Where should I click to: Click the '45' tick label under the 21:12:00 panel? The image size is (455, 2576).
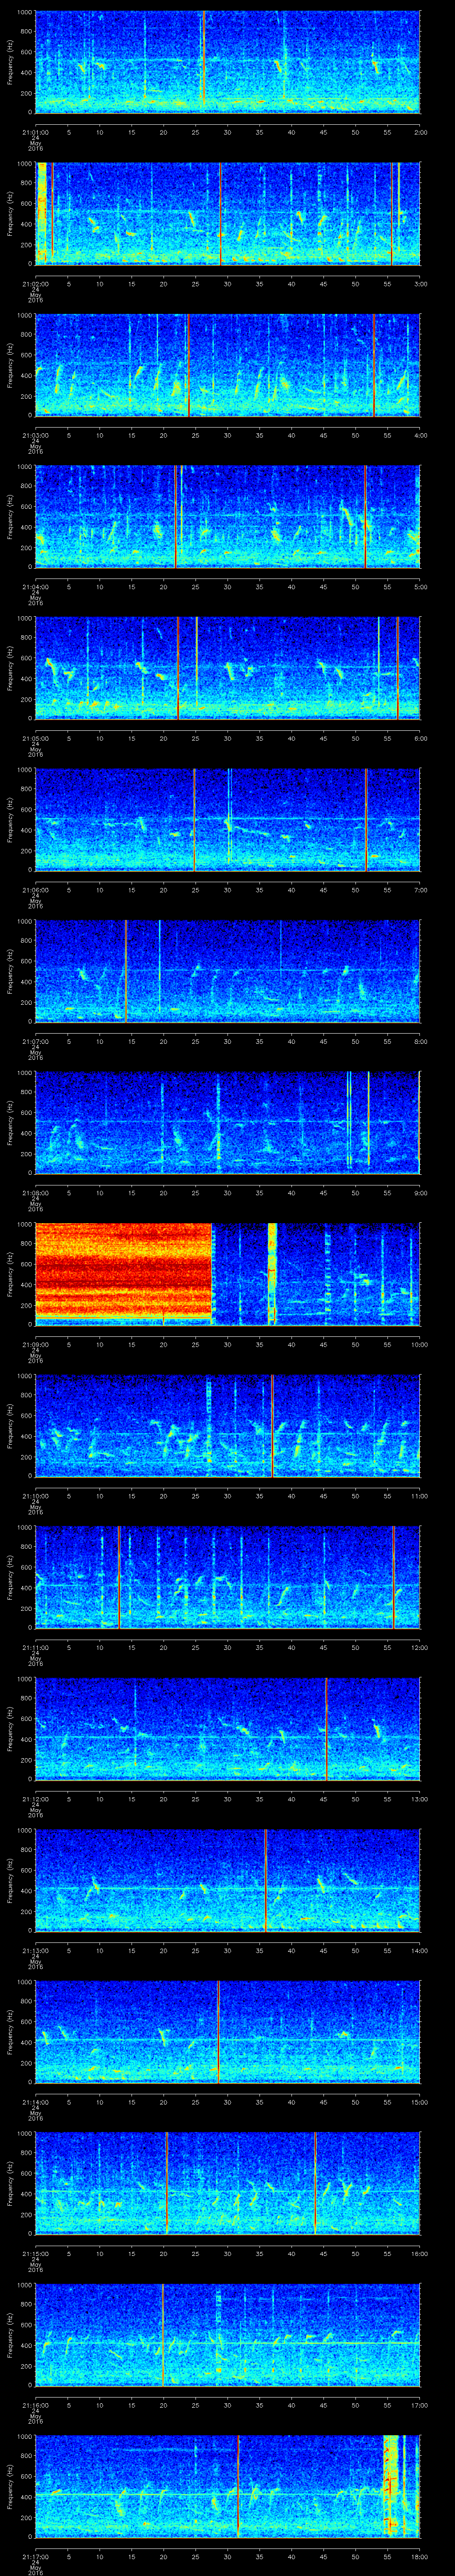323,1799
